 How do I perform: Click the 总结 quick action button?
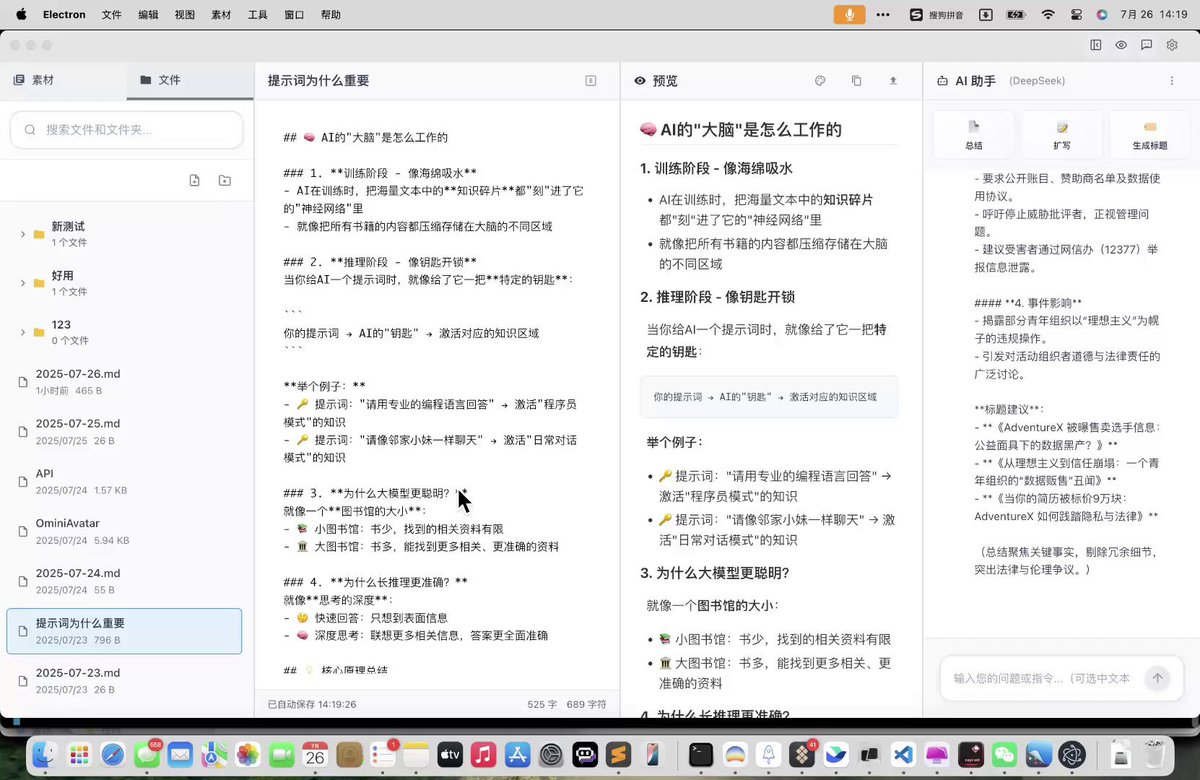click(x=973, y=134)
